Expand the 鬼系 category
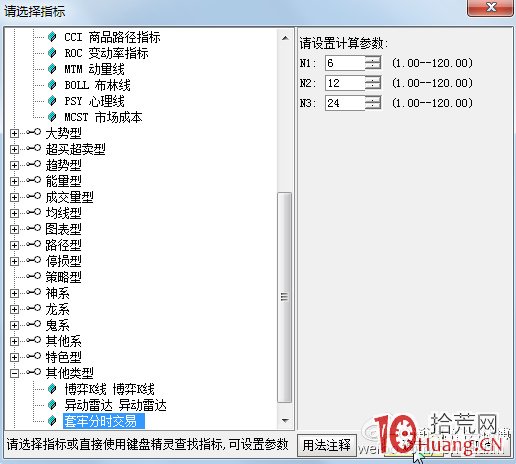Screen dimensions: 516x464 pos(14,325)
